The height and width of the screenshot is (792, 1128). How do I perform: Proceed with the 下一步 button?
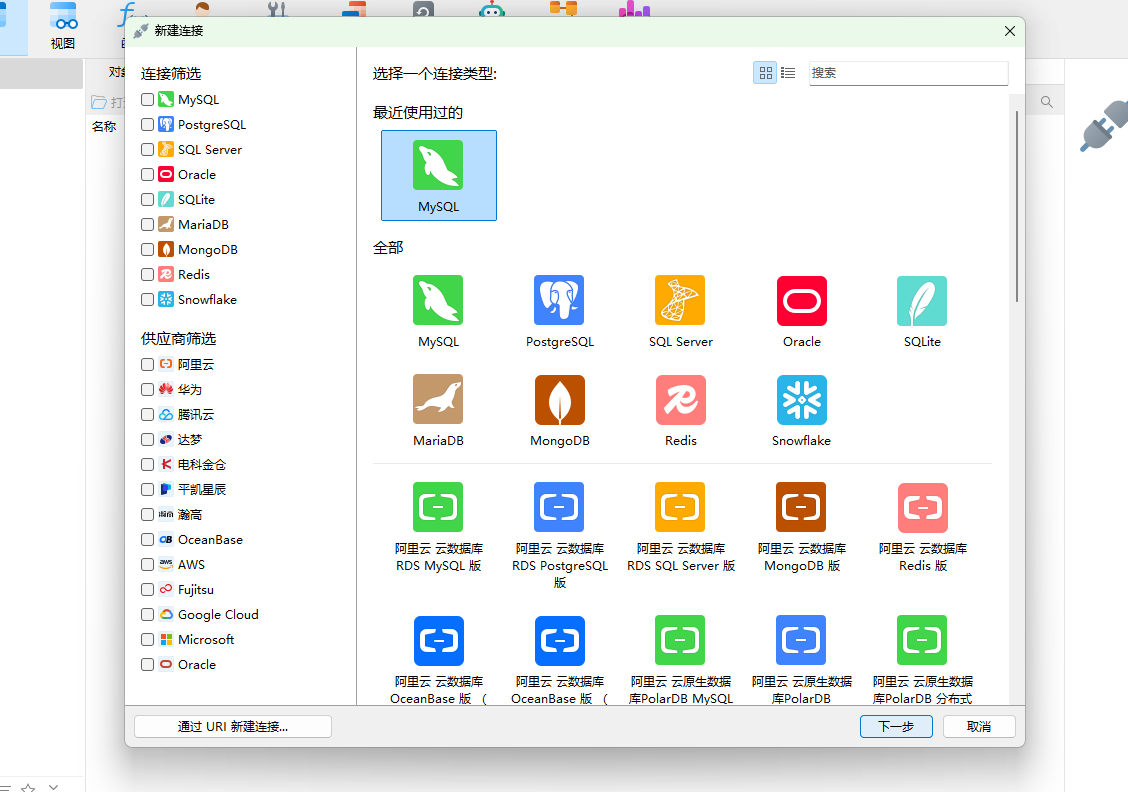896,727
